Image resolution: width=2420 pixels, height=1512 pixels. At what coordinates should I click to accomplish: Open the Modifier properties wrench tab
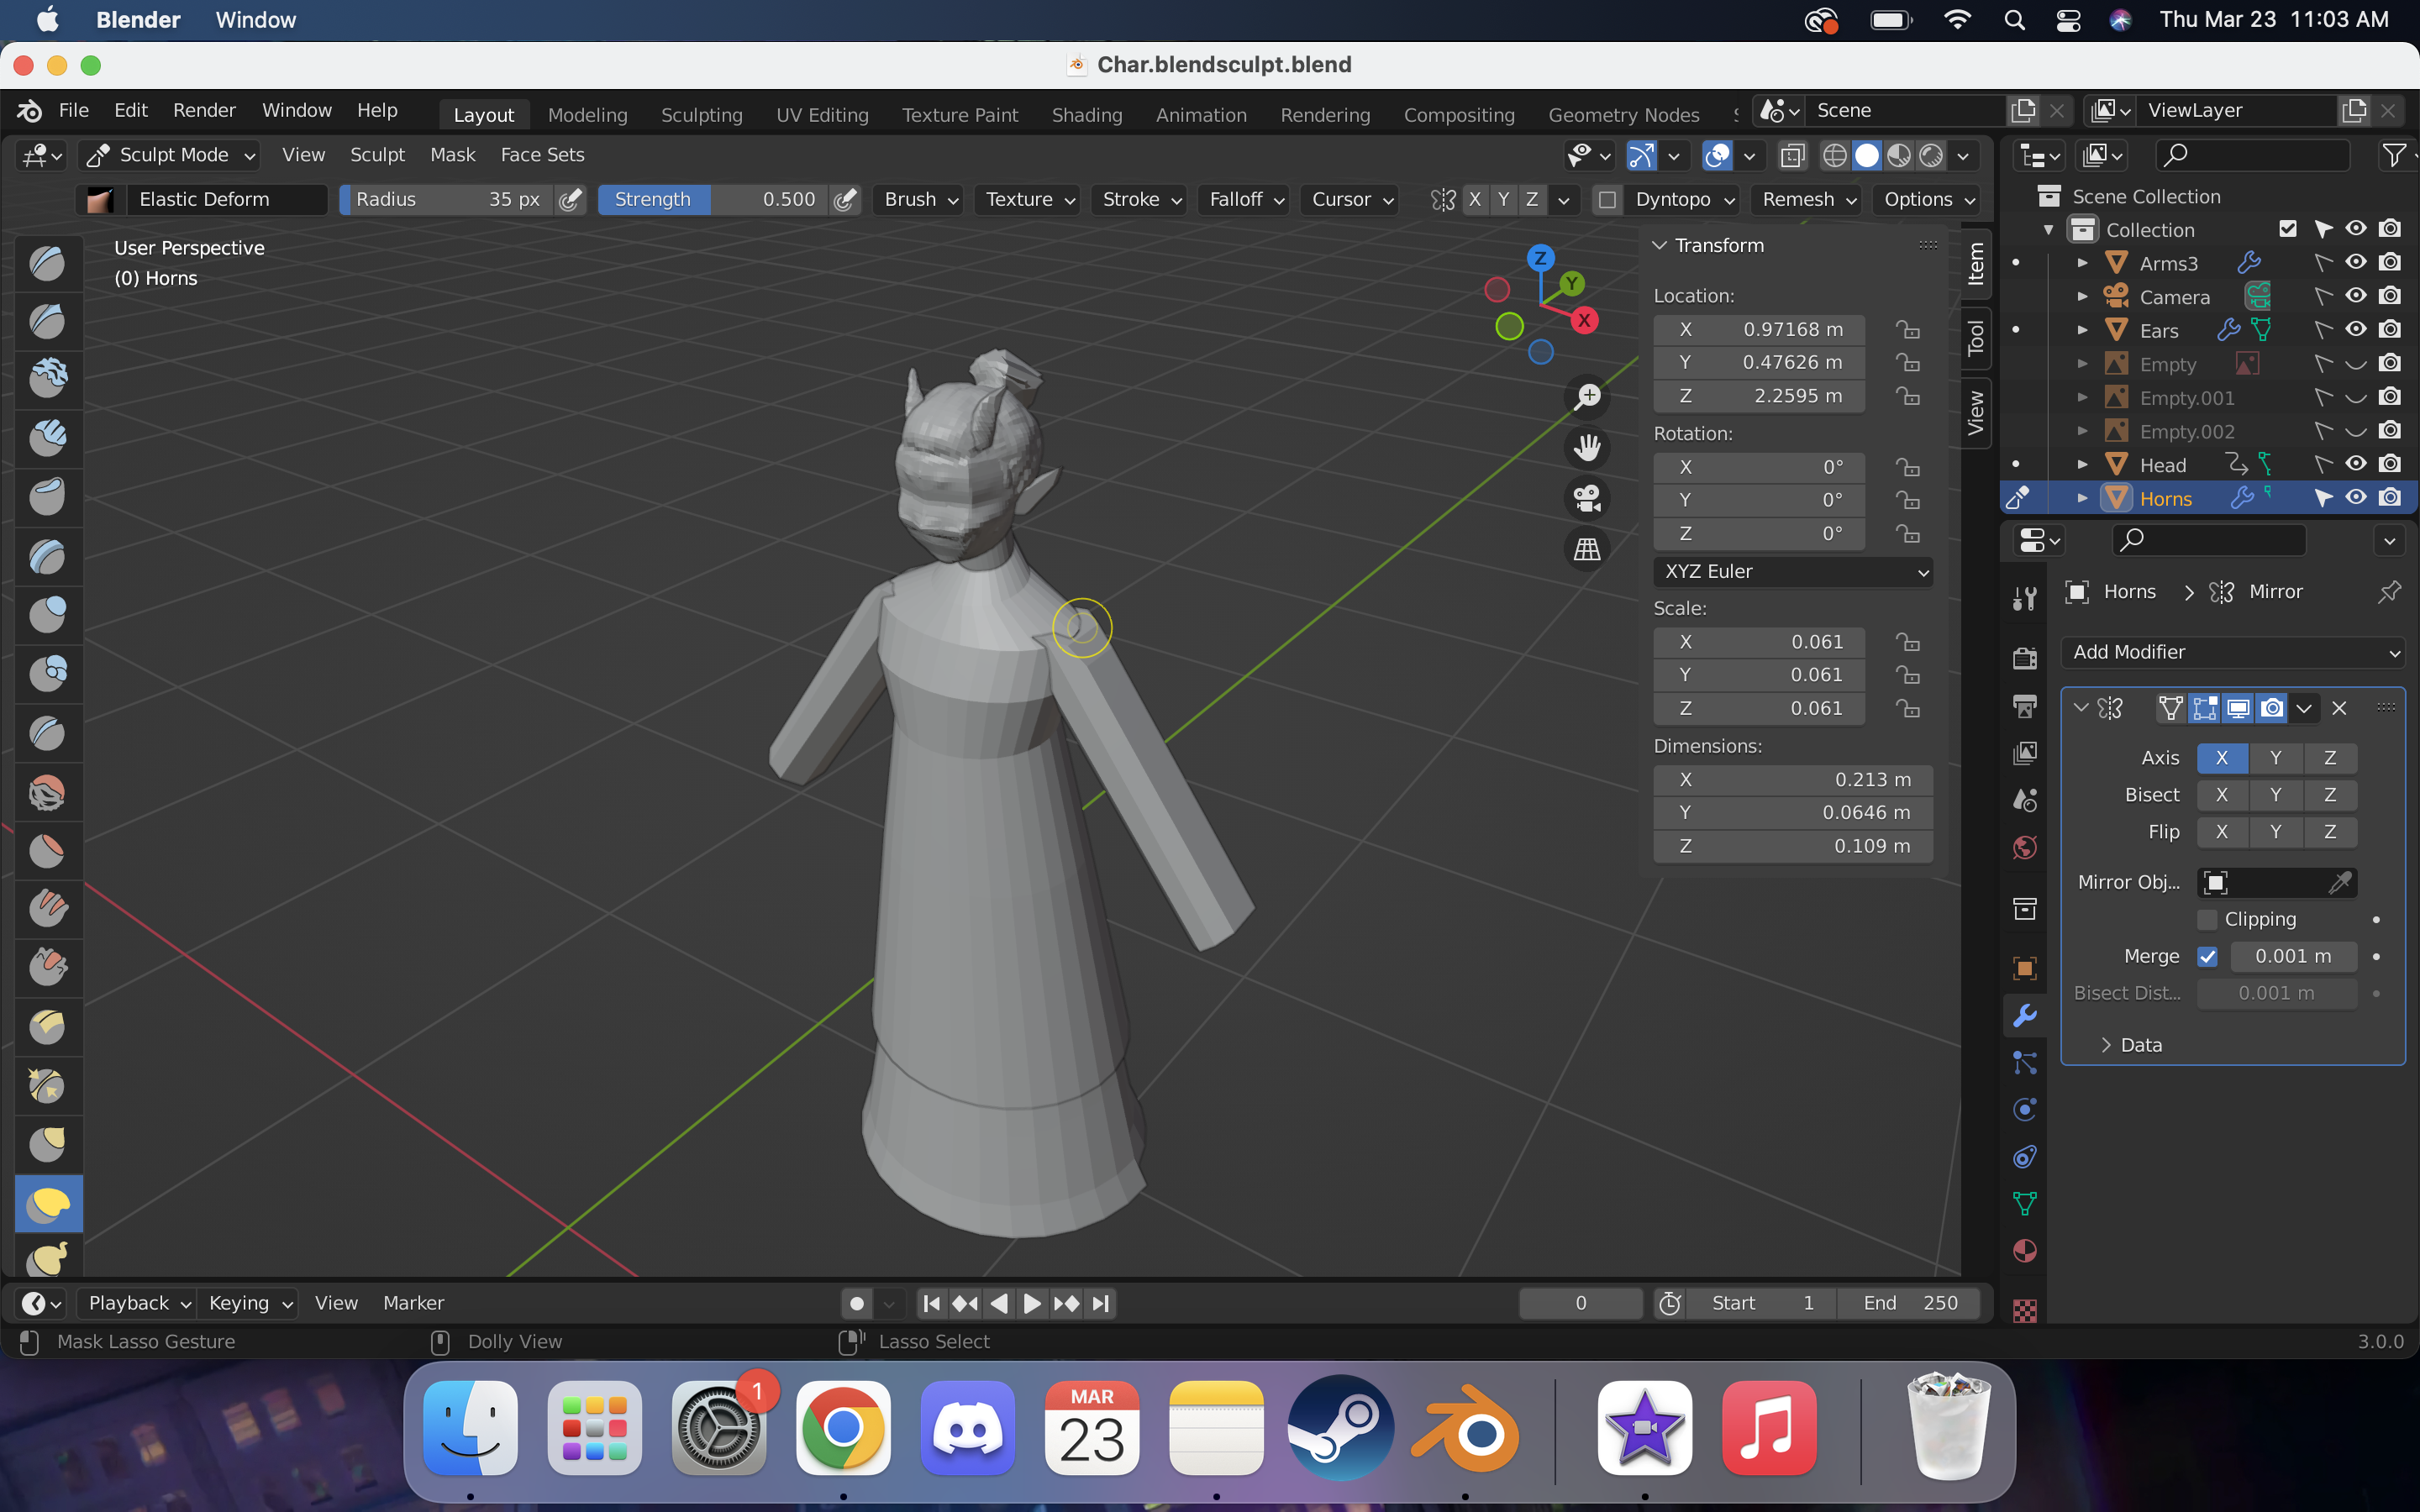[2024, 1015]
